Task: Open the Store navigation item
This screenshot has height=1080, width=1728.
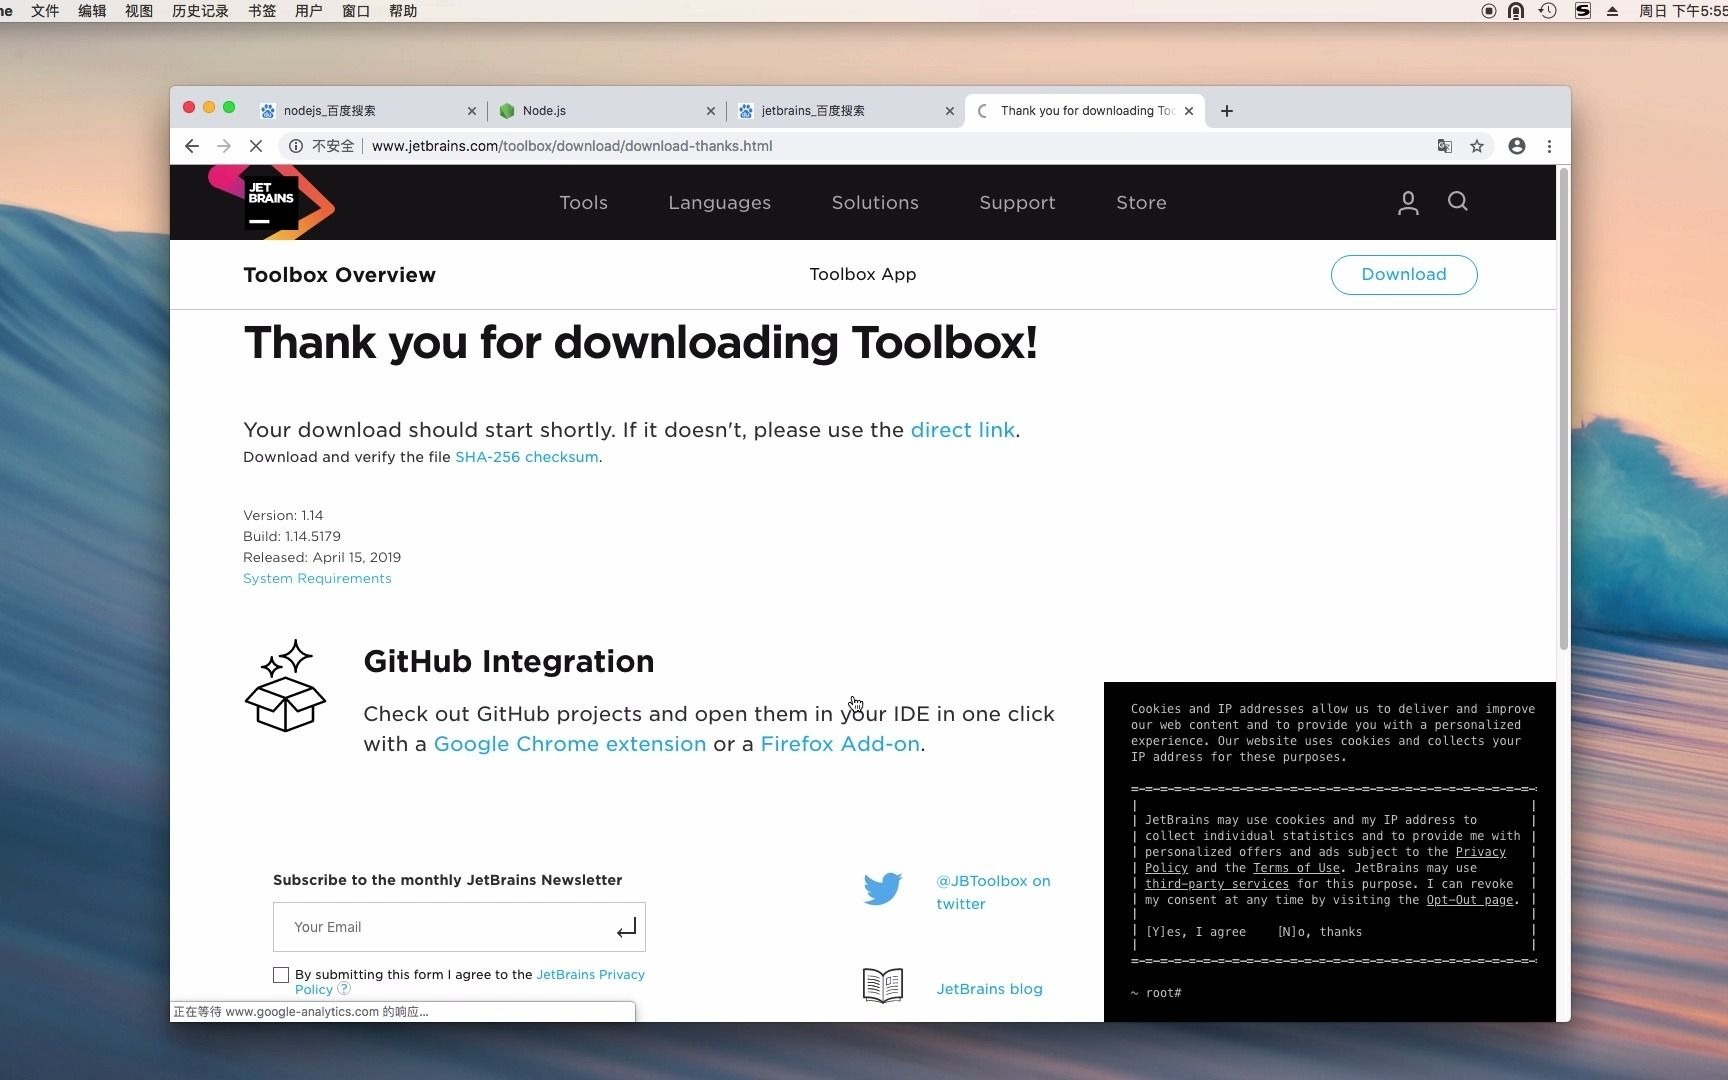Action: point(1141,203)
